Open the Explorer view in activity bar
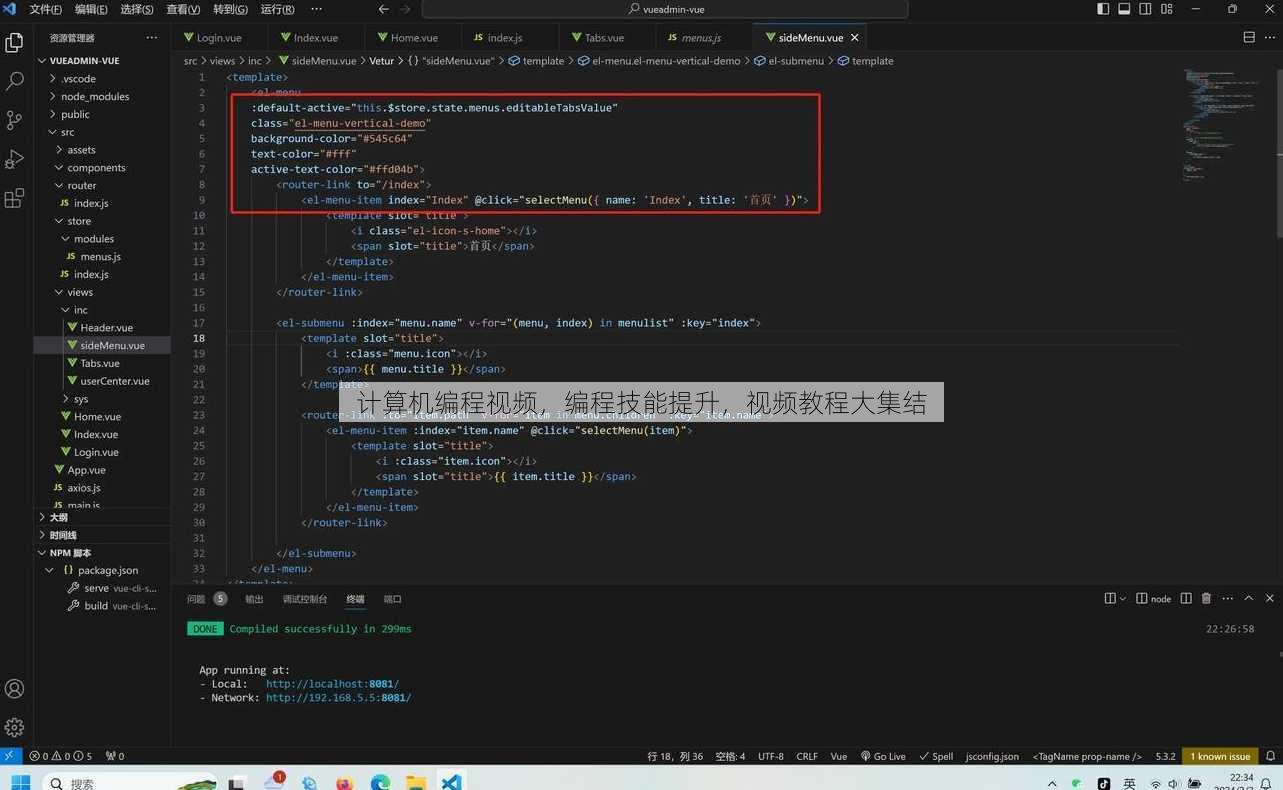 click(14, 43)
